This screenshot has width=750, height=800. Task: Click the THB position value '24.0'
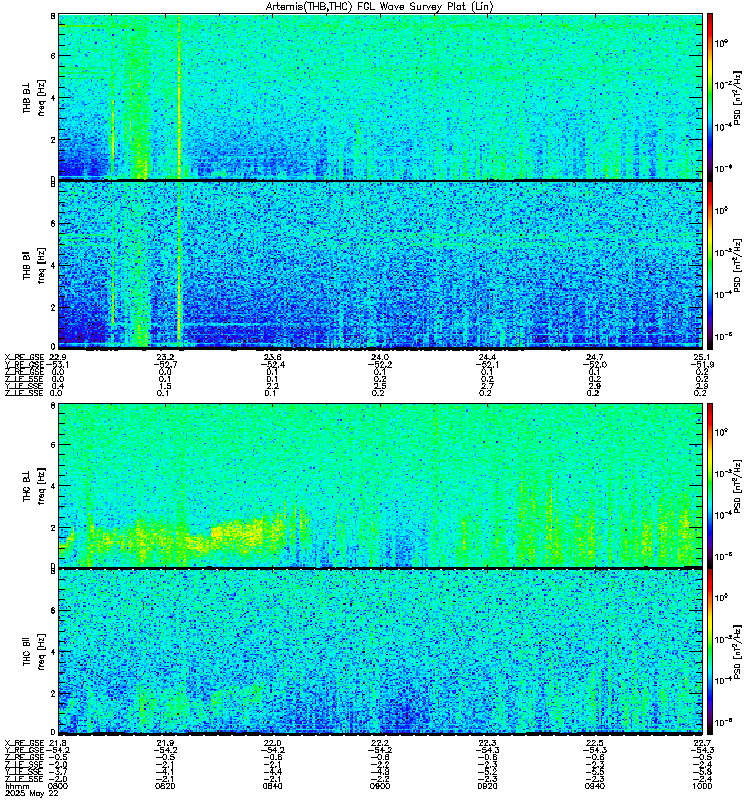(x=380, y=357)
